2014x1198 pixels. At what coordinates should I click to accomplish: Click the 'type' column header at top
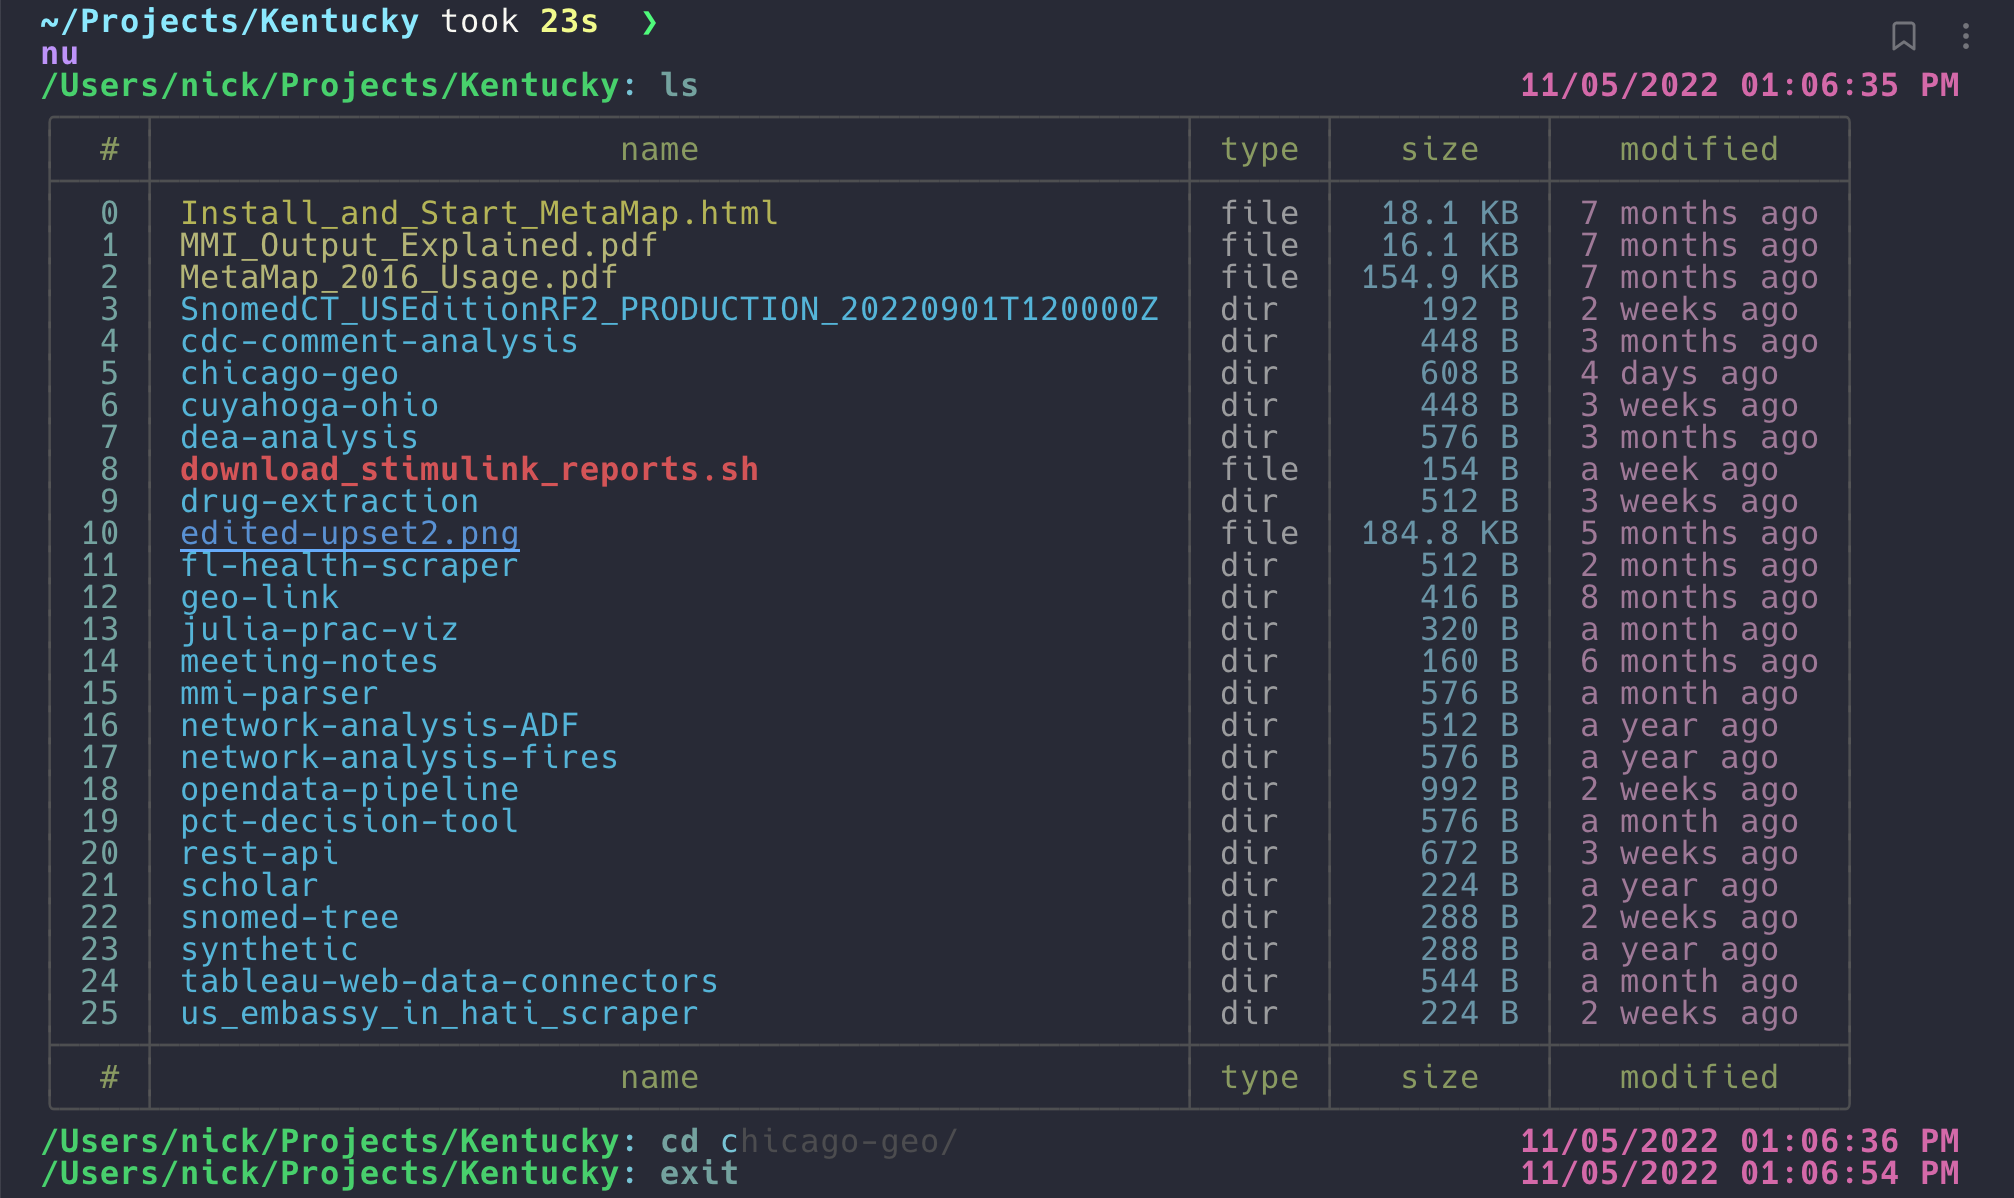pyautogui.click(x=1258, y=149)
